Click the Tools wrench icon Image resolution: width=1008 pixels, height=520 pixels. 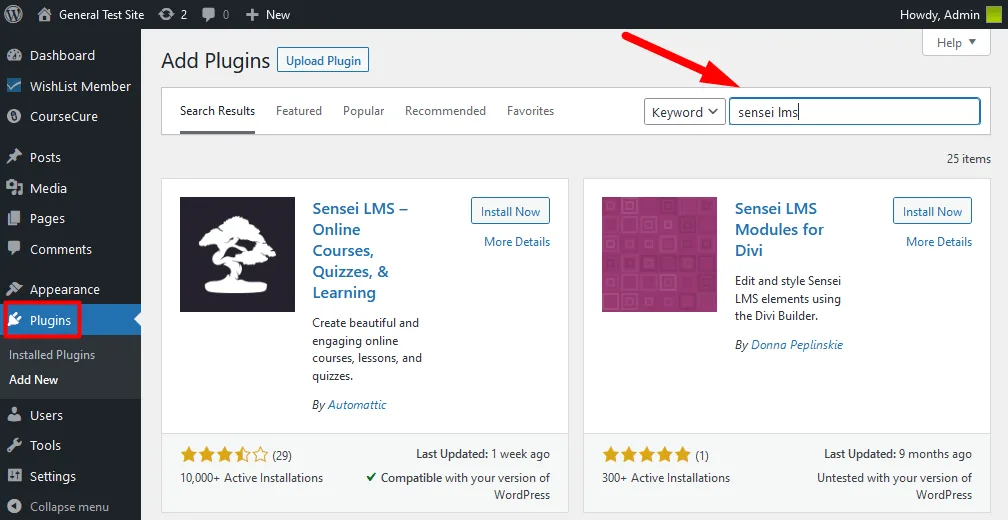pos(14,445)
